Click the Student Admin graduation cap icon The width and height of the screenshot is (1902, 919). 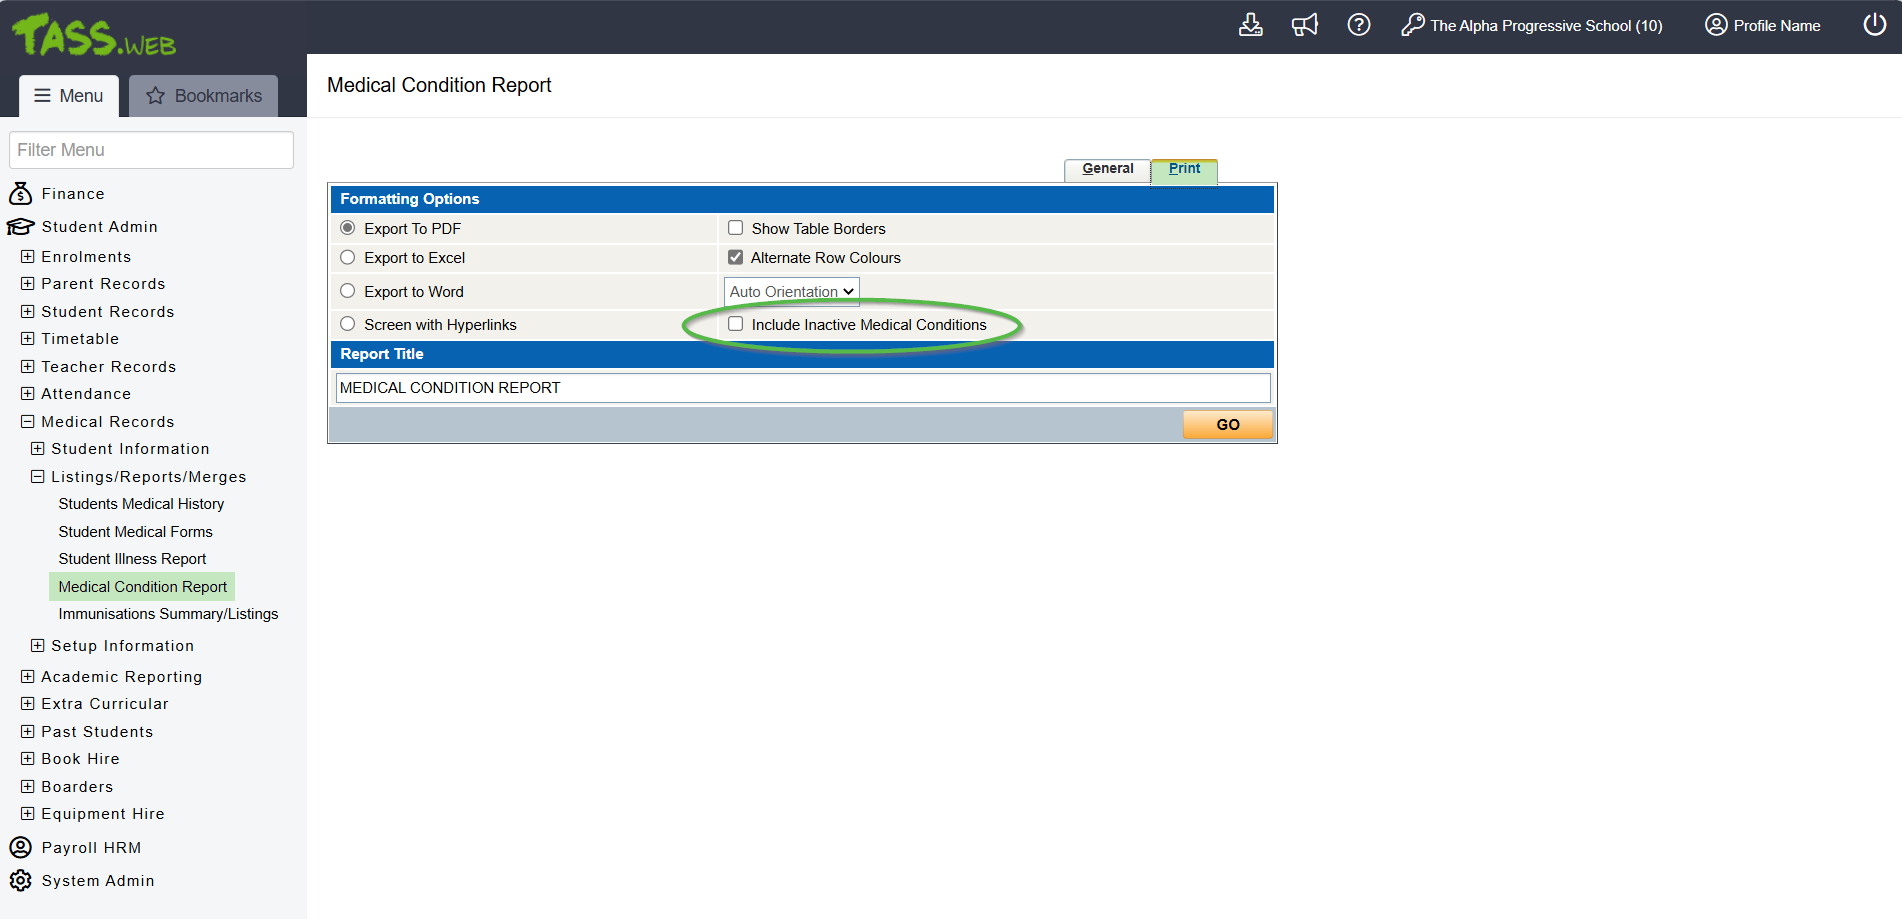(21, 227)
